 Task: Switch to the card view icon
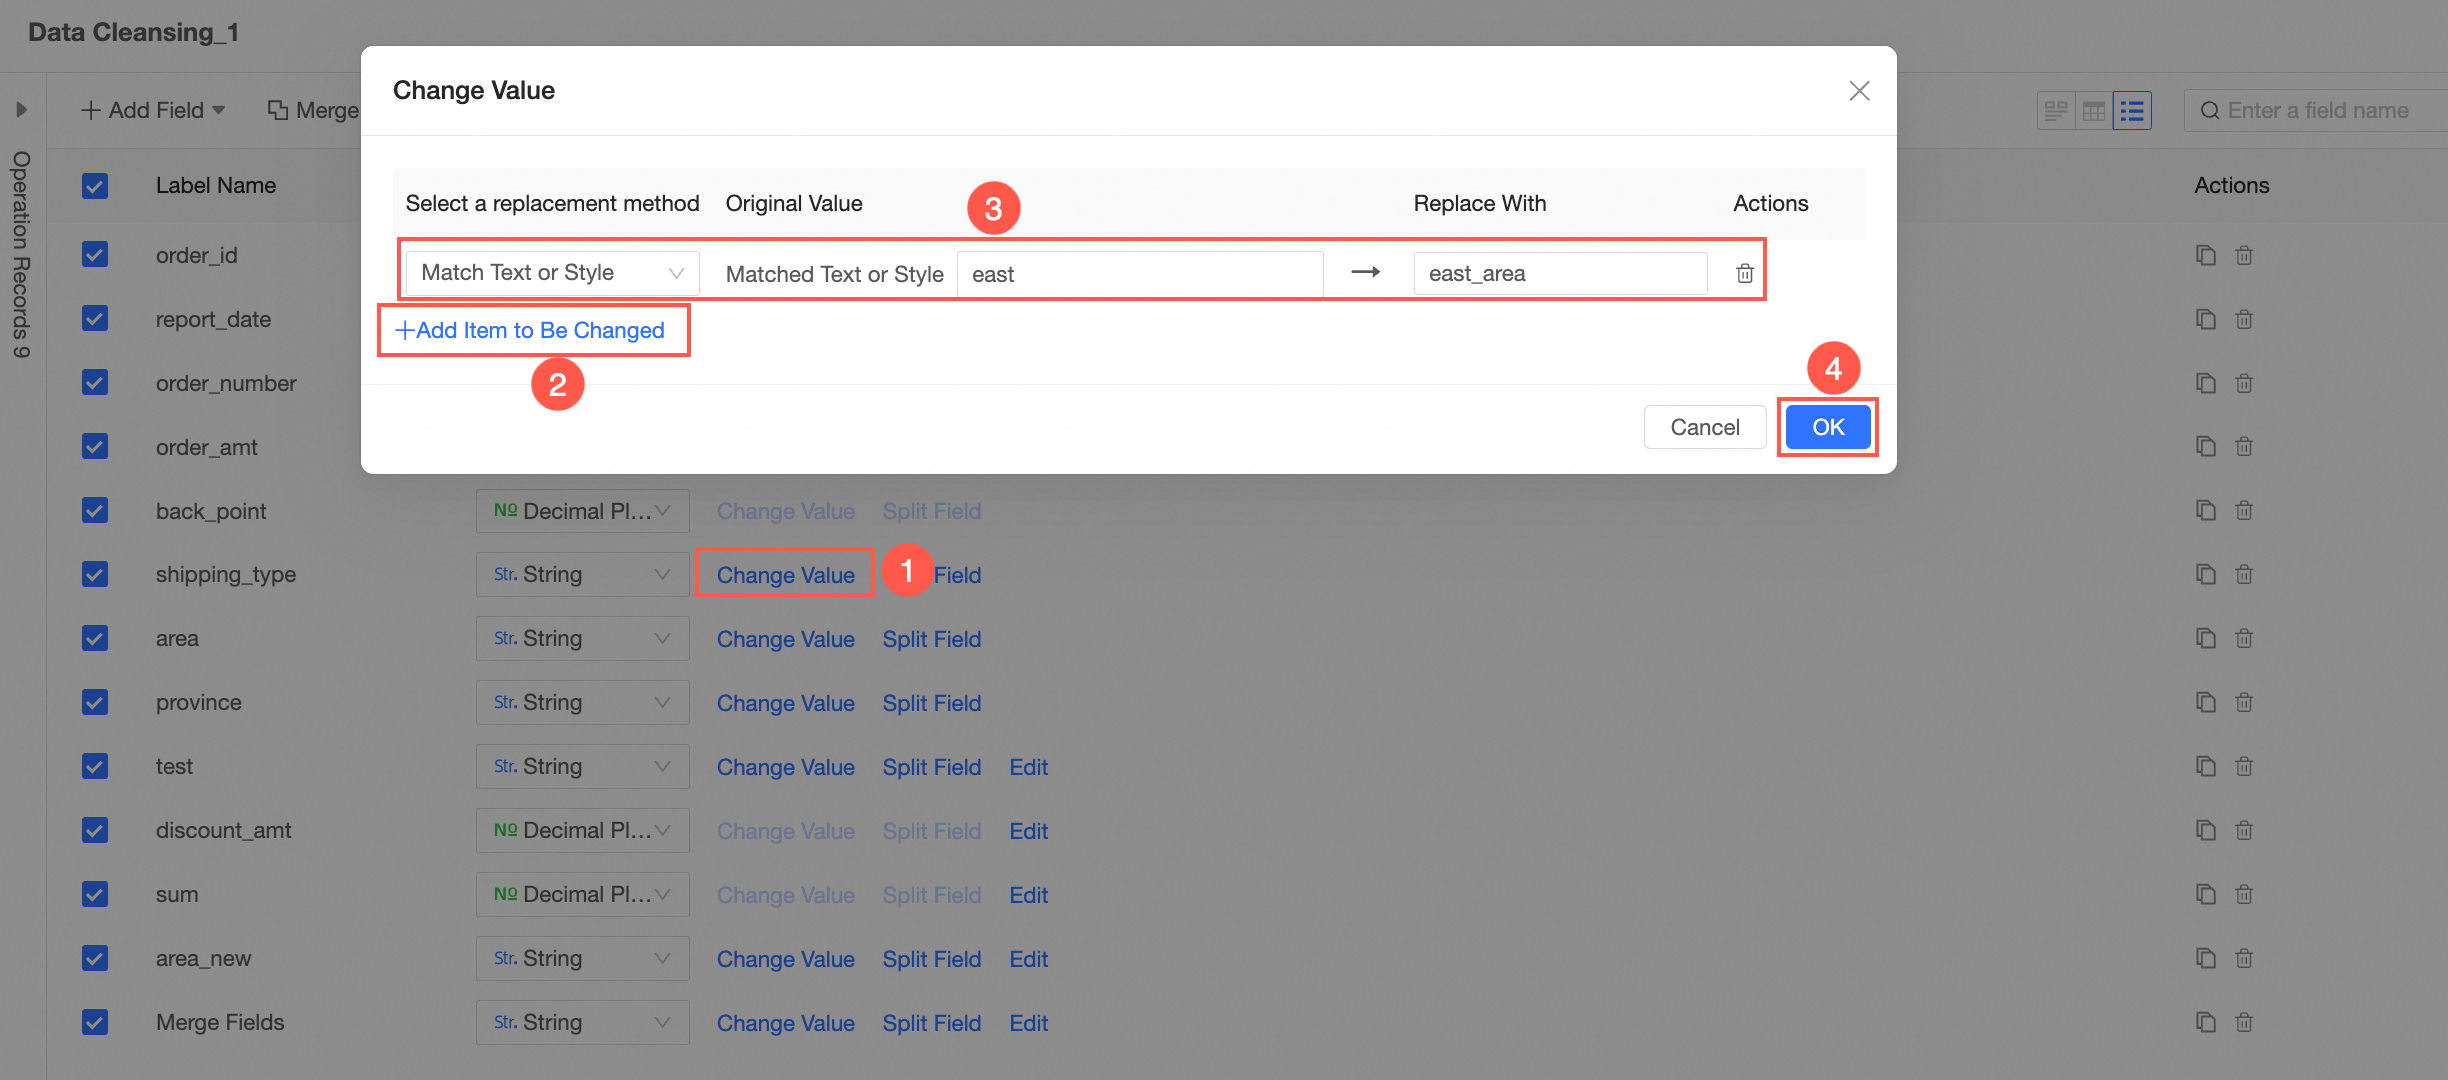tap(2056, 111)
